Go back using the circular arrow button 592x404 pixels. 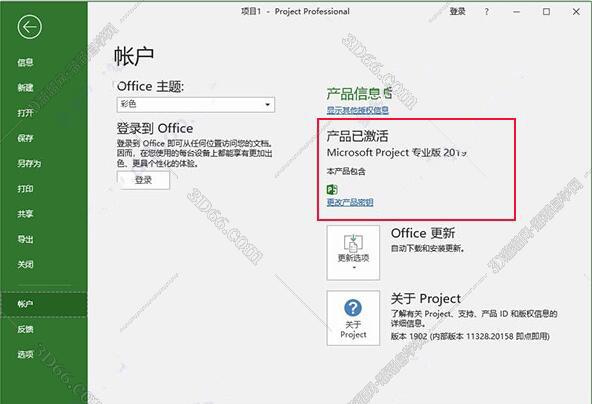[x=29, y=27]
